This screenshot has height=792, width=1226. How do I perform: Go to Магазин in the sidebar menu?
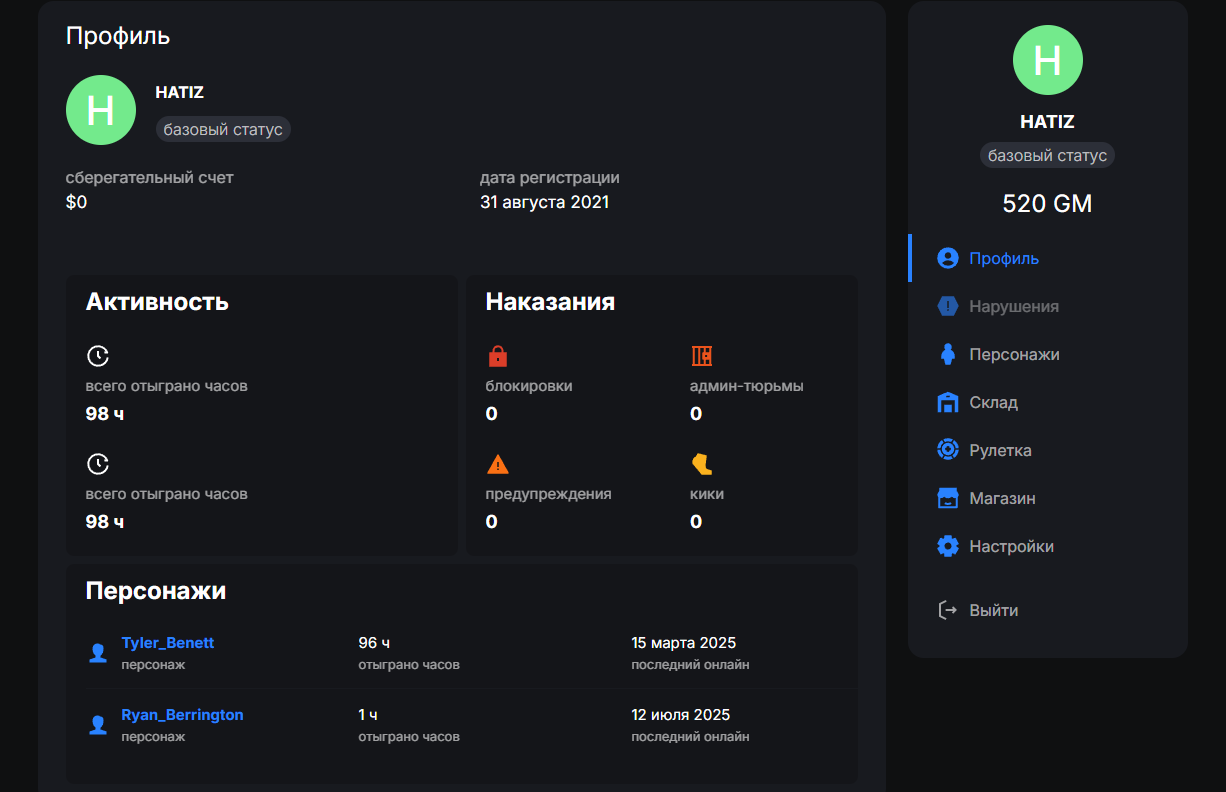pyautogui.click(x=1002, y=498)
